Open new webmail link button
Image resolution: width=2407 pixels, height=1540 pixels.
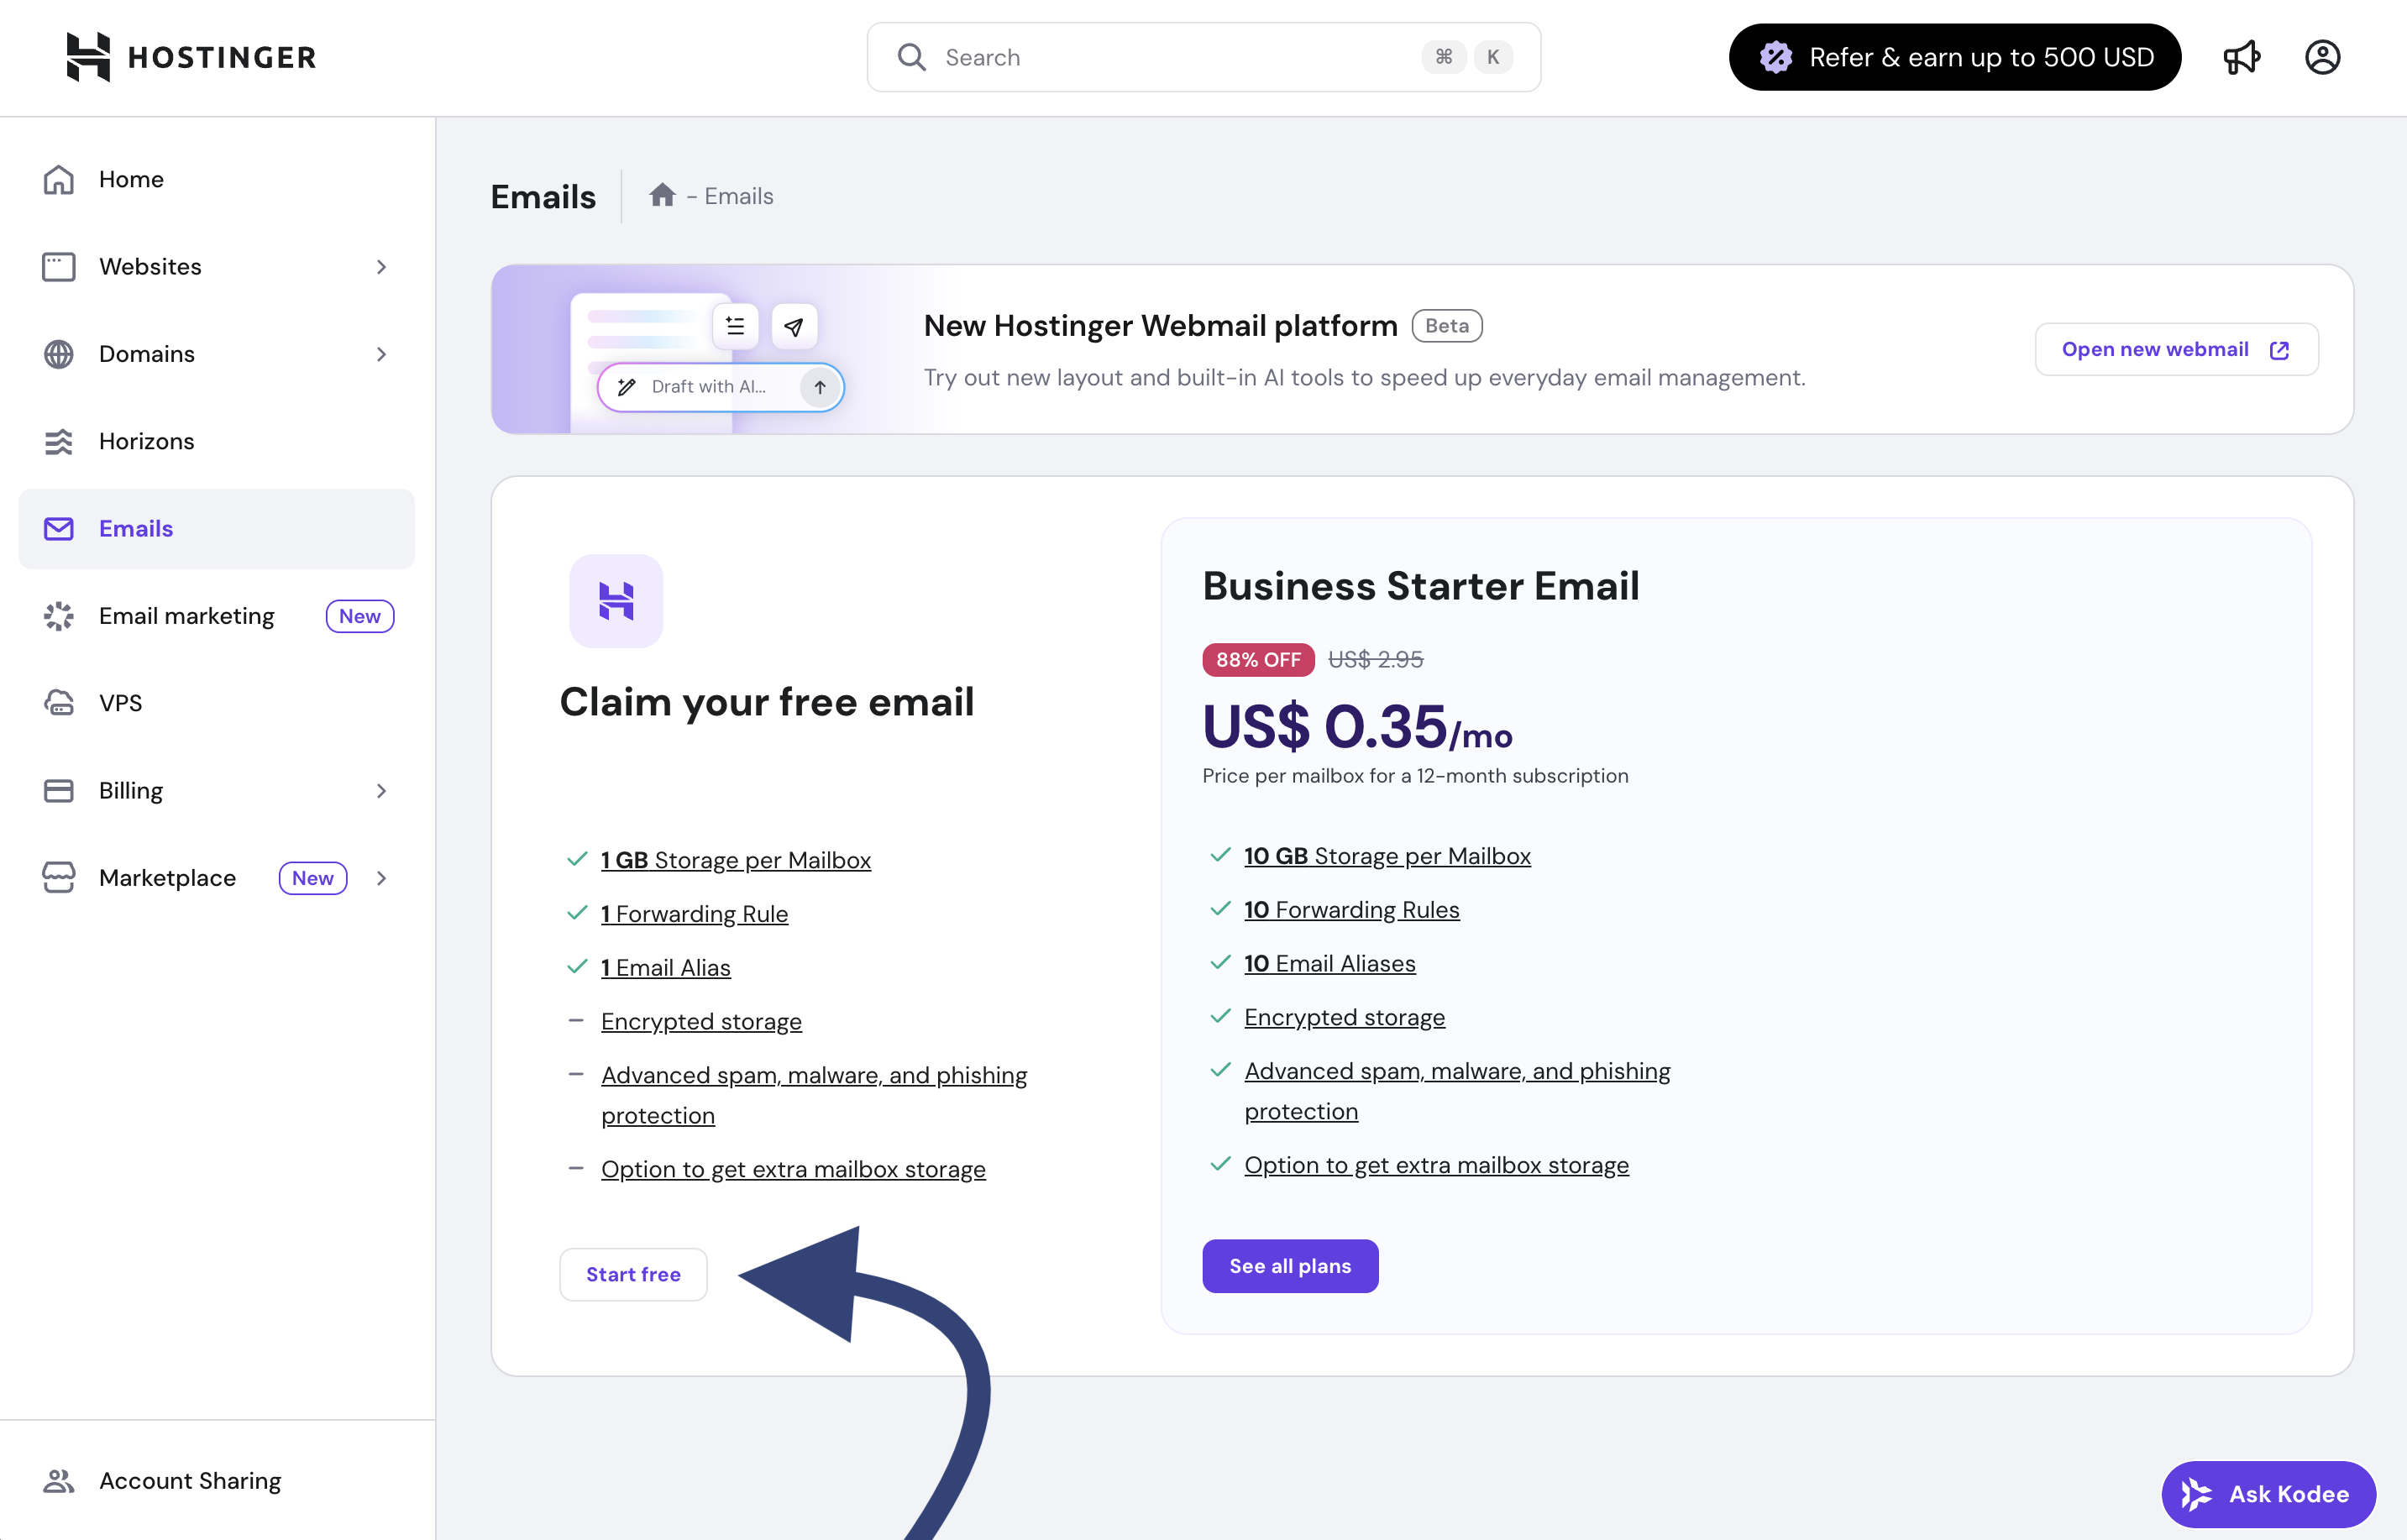(2176, 349)
